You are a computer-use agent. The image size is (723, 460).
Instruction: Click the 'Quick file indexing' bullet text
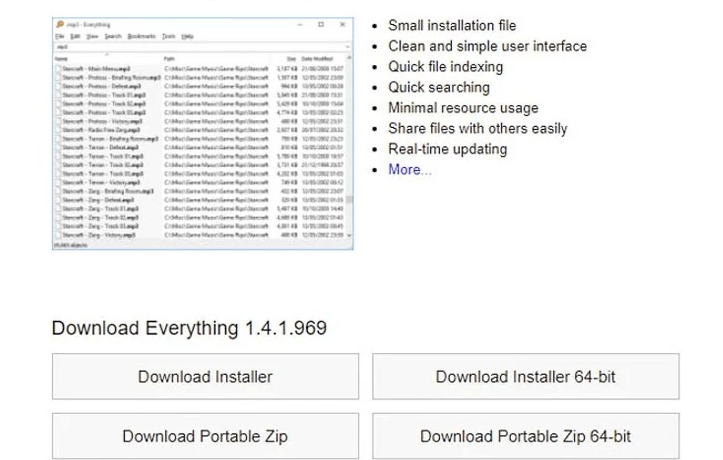(x=445, y=67)
